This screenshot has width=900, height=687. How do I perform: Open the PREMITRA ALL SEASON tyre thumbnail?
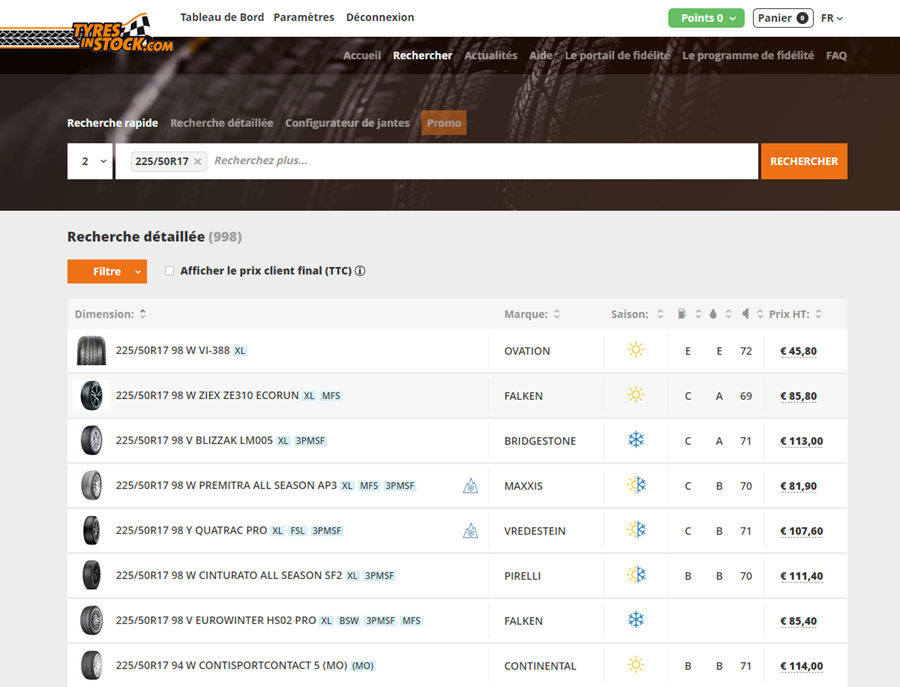point(91,486)
